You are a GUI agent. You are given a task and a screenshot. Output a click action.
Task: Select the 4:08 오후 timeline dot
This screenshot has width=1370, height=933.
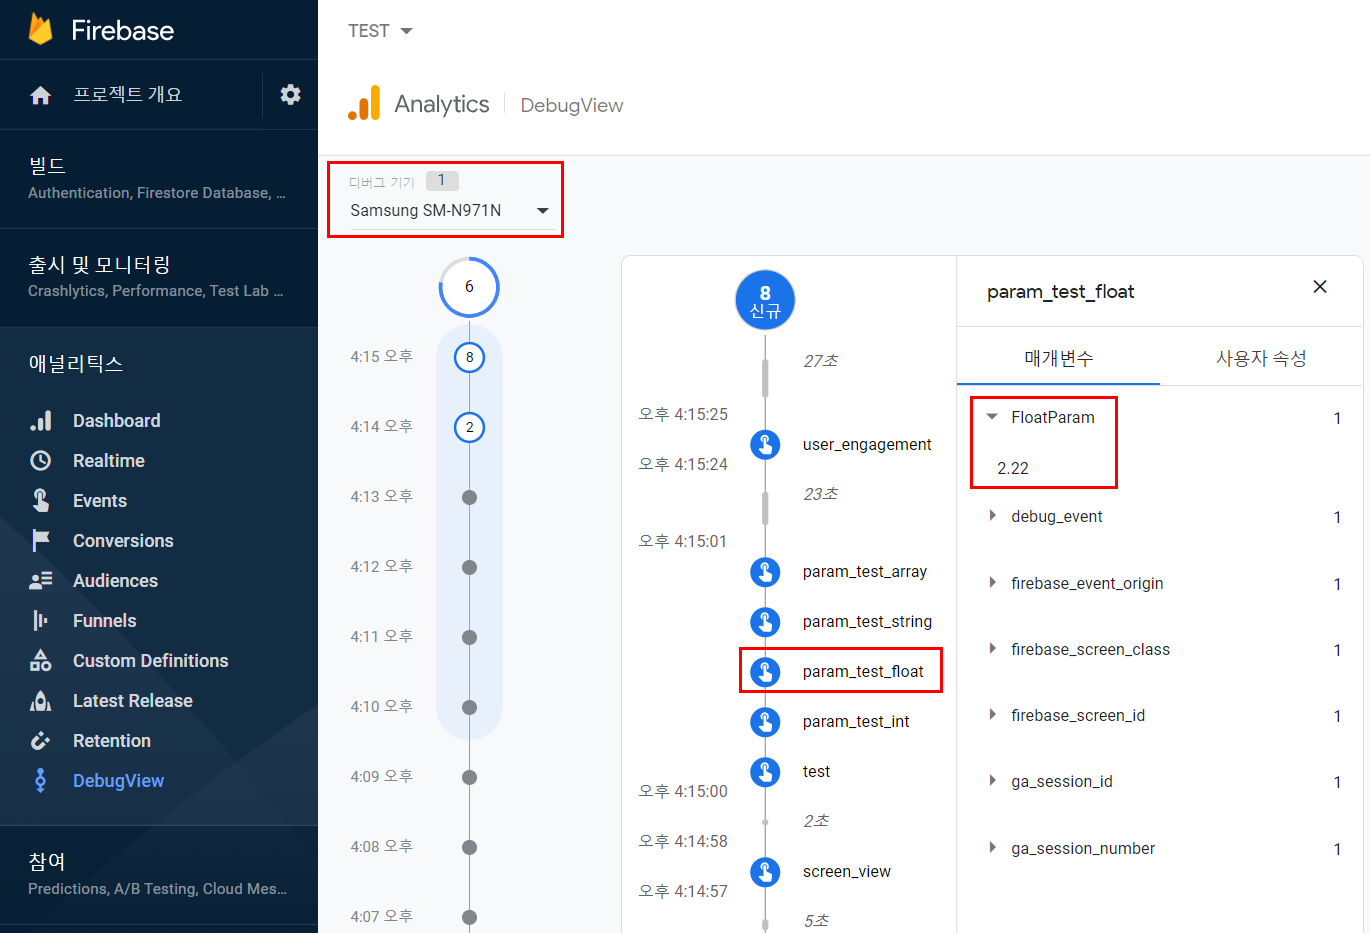coord(469,847)
